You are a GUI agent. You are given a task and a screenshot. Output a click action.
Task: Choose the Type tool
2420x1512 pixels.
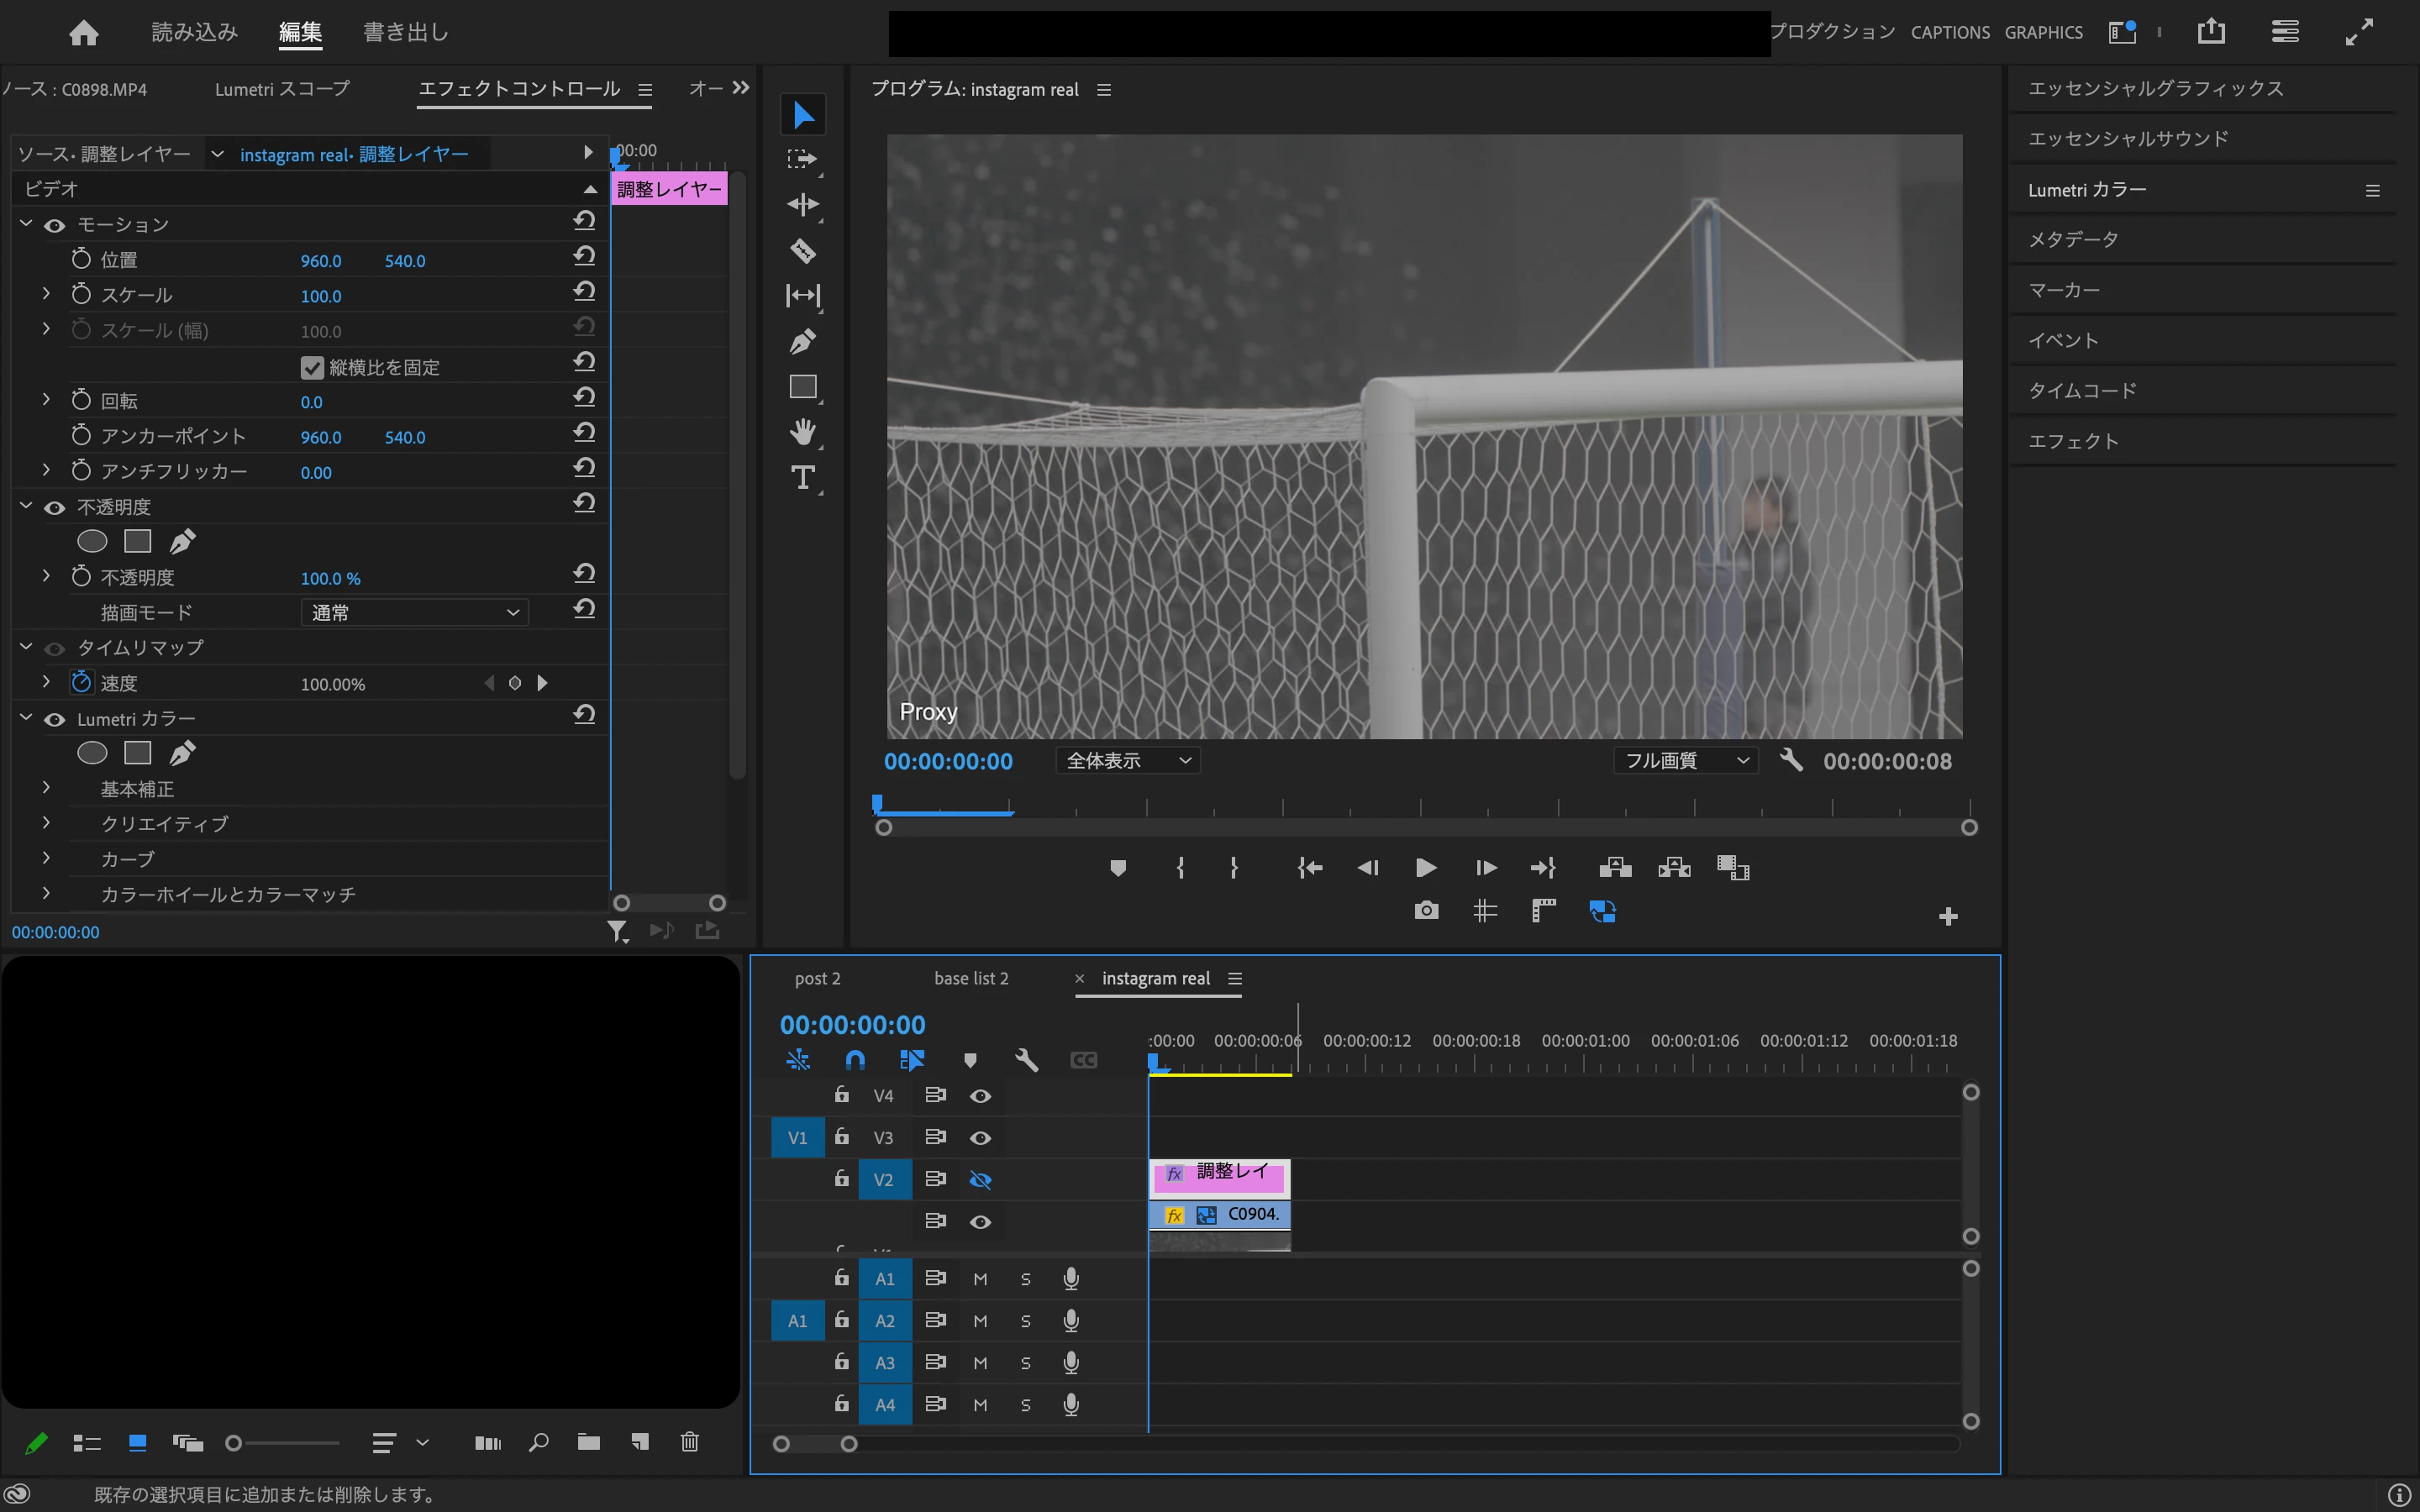(x=803, y=477)
